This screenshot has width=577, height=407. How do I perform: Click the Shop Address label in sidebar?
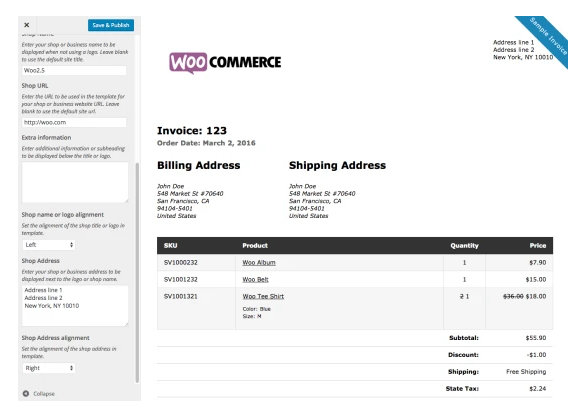coord(40,261)
